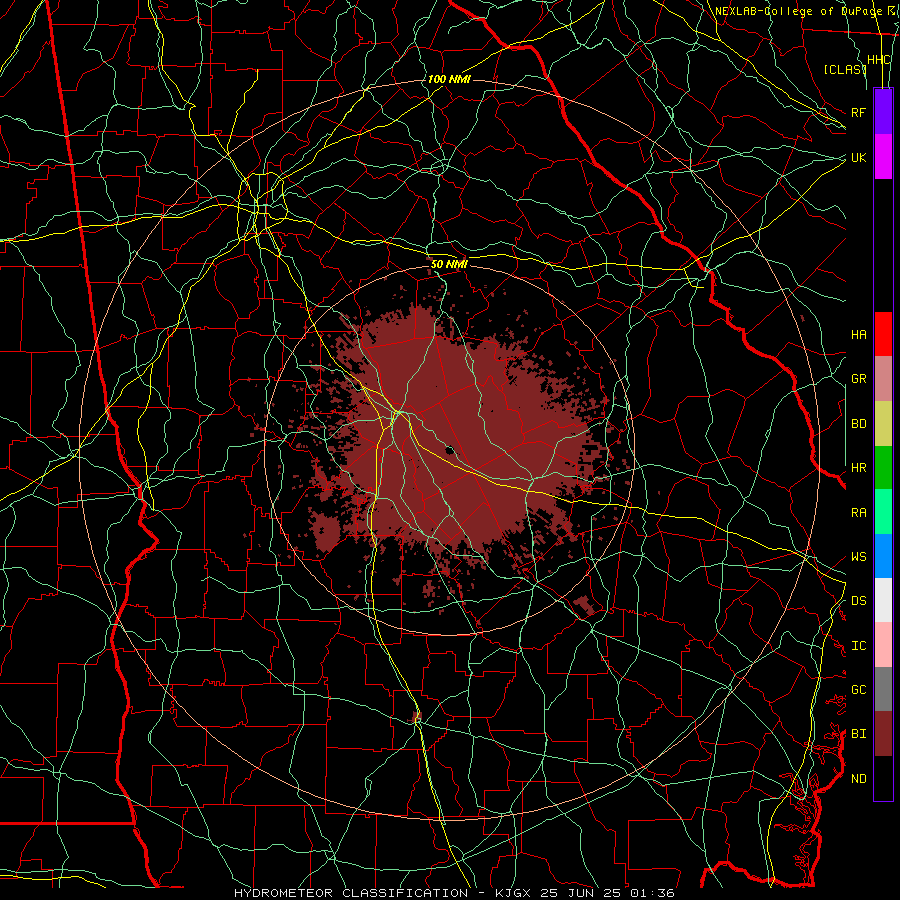Click the 50 NMI range ring label
The height and width of the screenshot is (900, 900).
449,264
